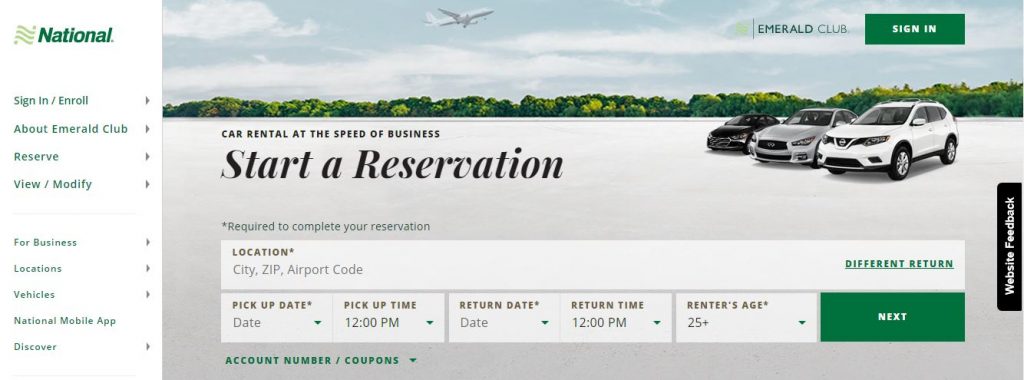This screenshot has width=1024, height=380.
Task: Expand the For Business submenu arrow
Action: point(148,242)
